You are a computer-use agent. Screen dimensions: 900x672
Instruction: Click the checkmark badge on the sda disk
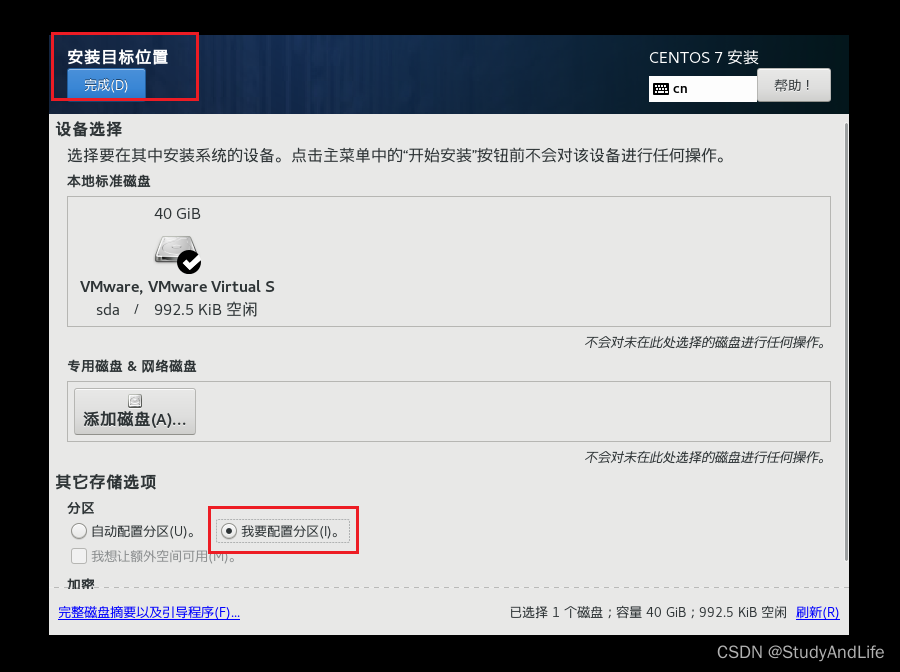point(189,262)
